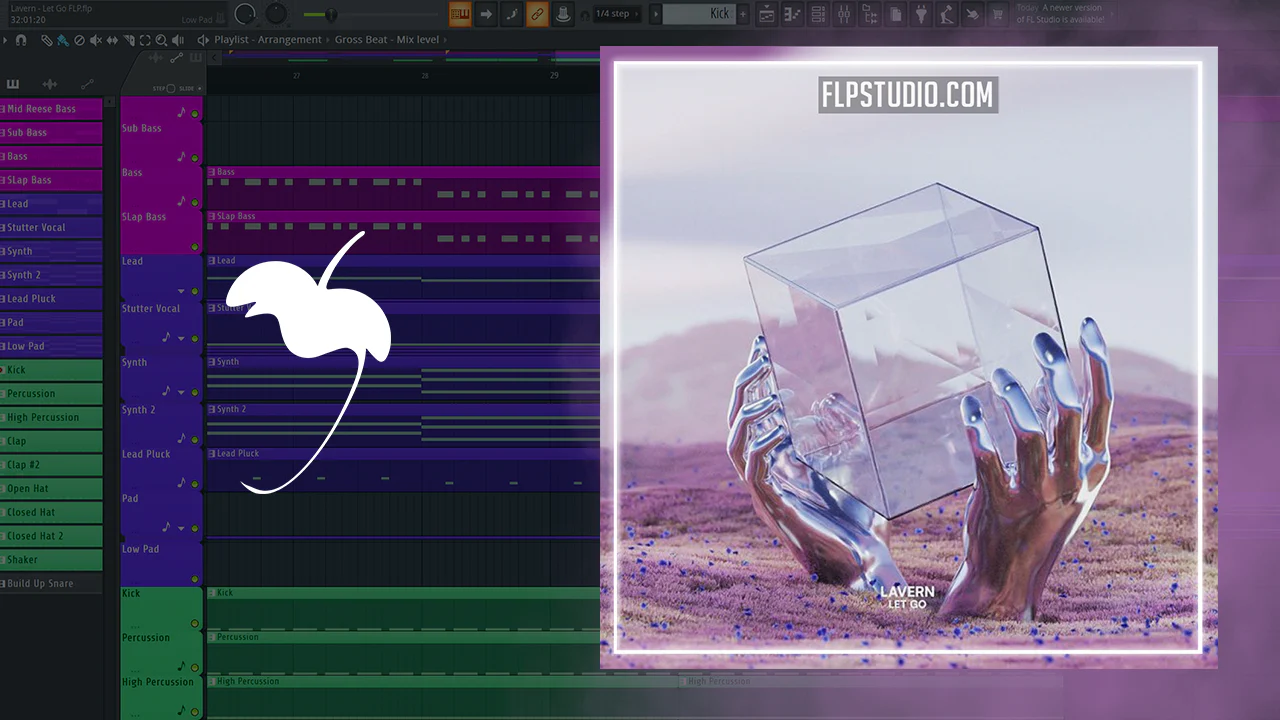1280x720 pixels.
Task: Click Gross Beat - Mix level breadcrumb
Action: [388, 40]
